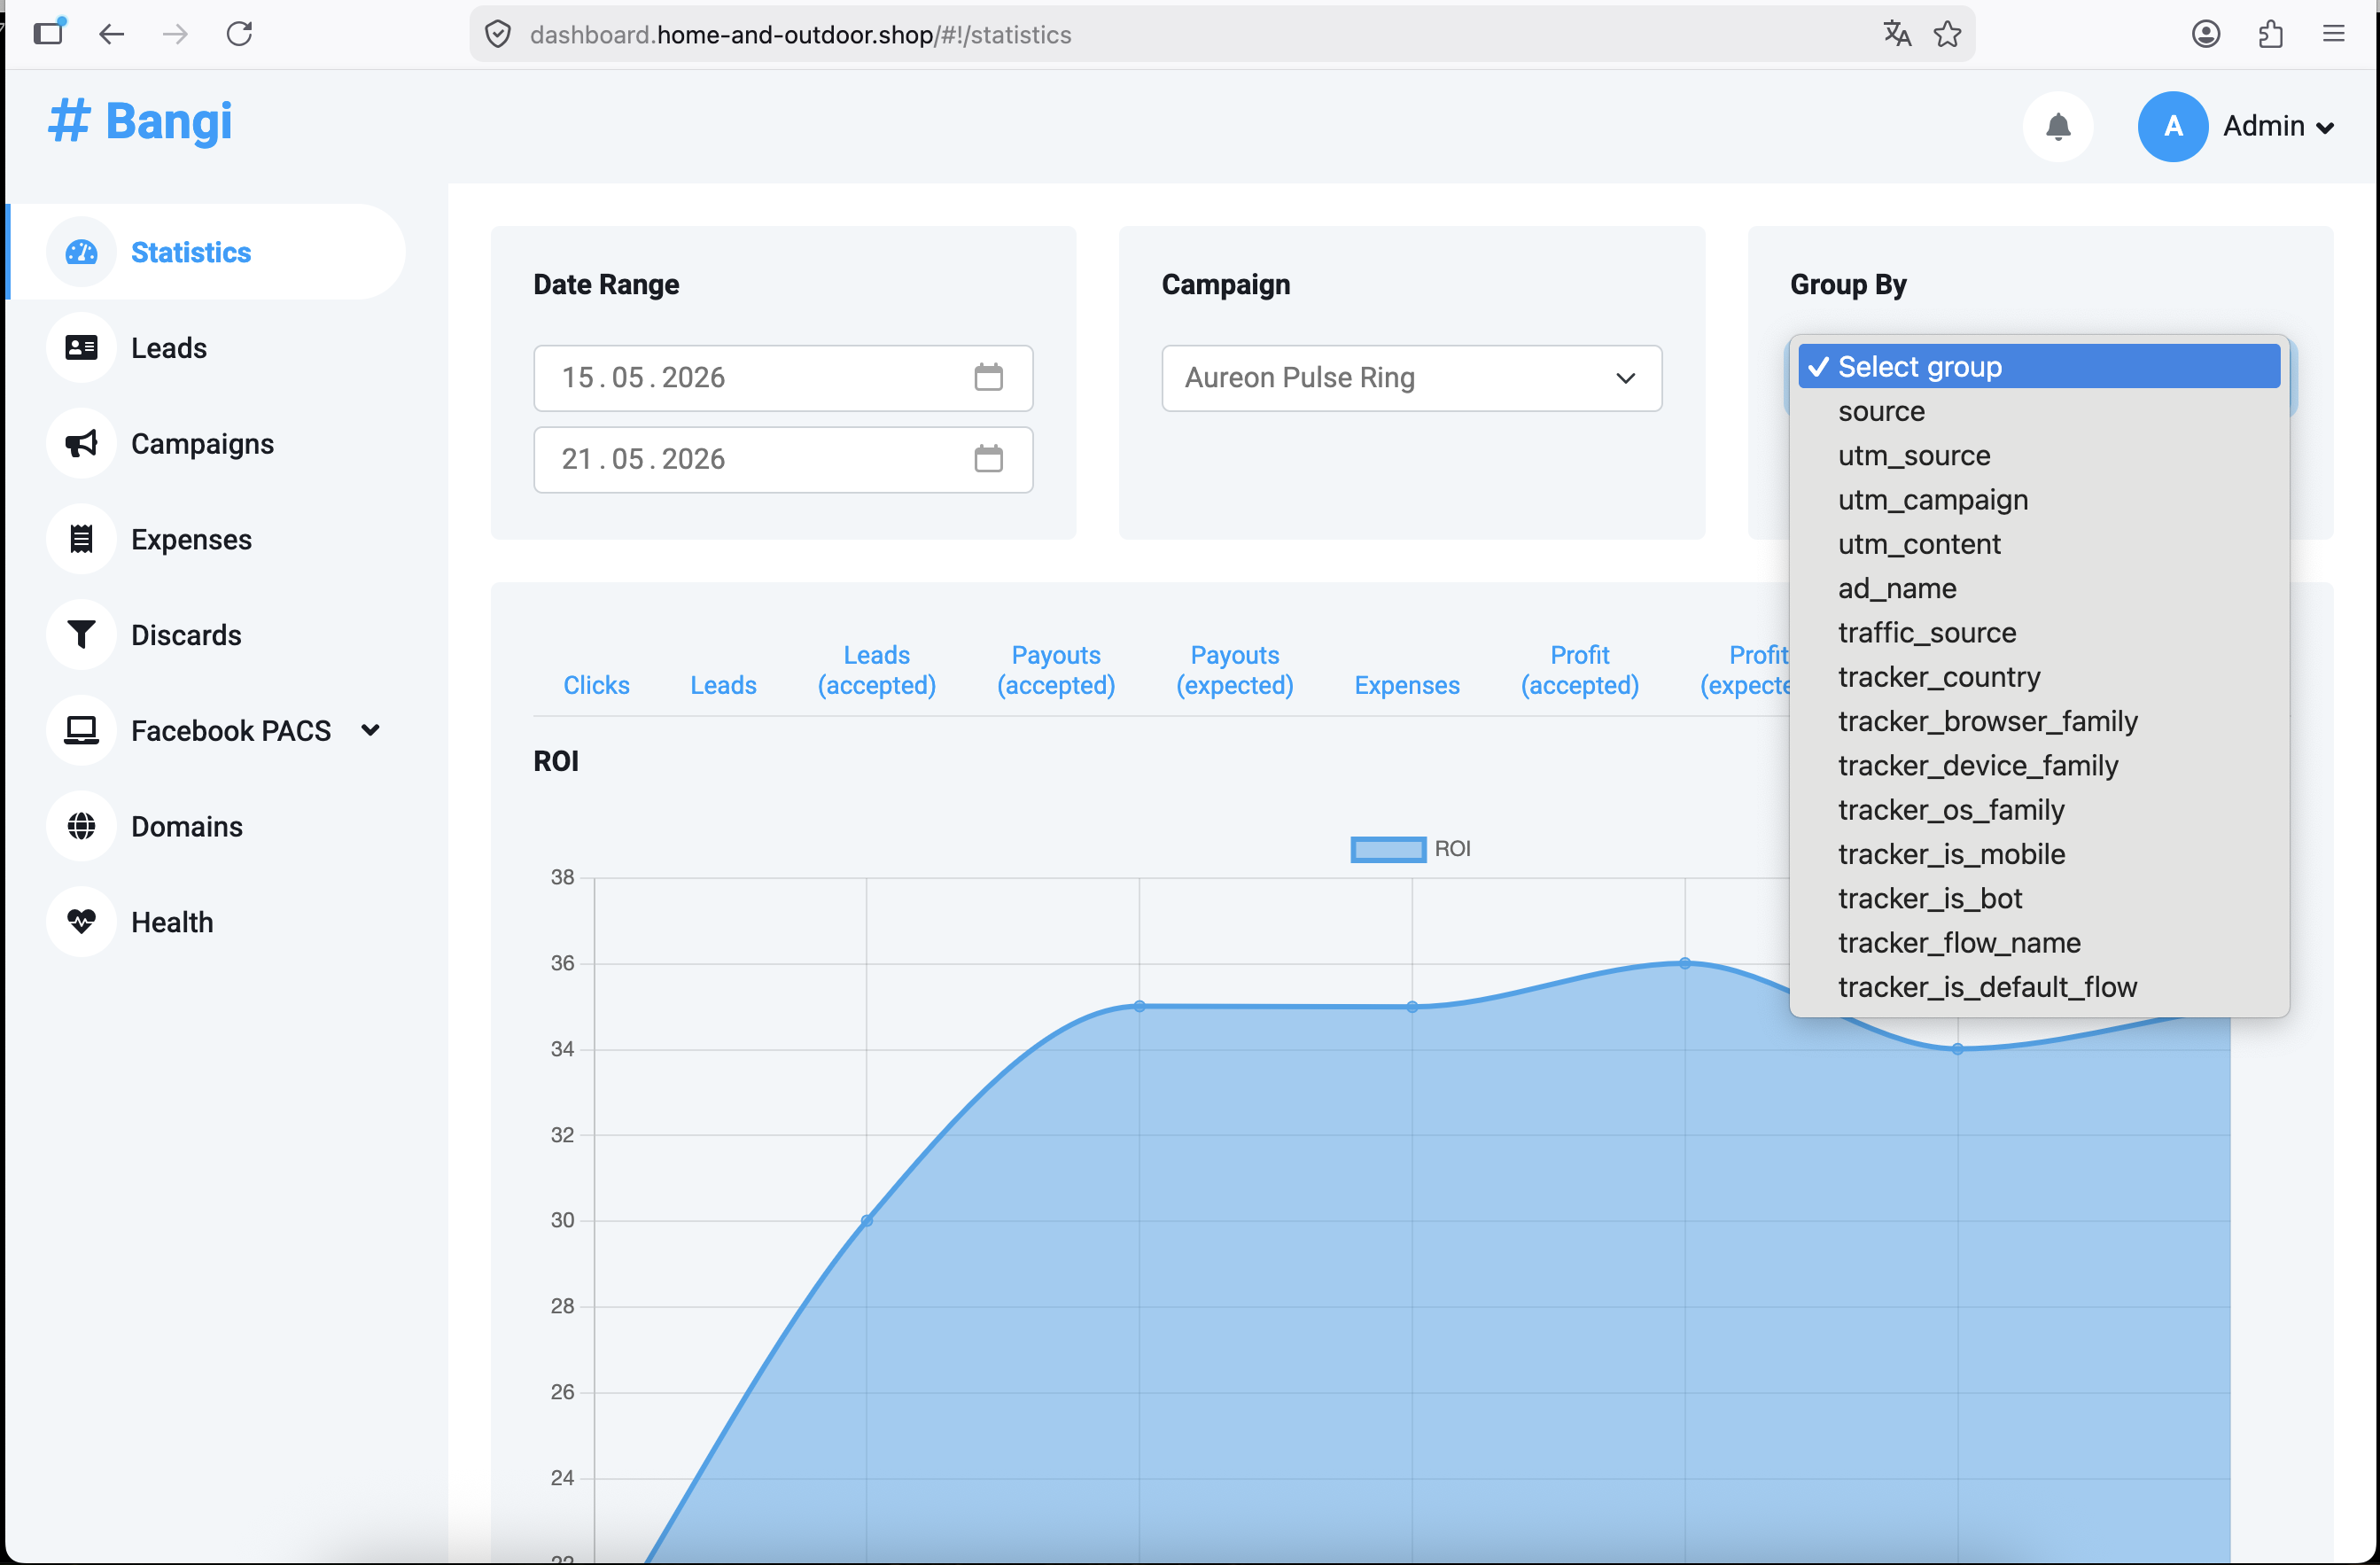This screenshot has height=1565, width=2380.
Task: Open the browser account icon
Action: (x=2206, y=34)
